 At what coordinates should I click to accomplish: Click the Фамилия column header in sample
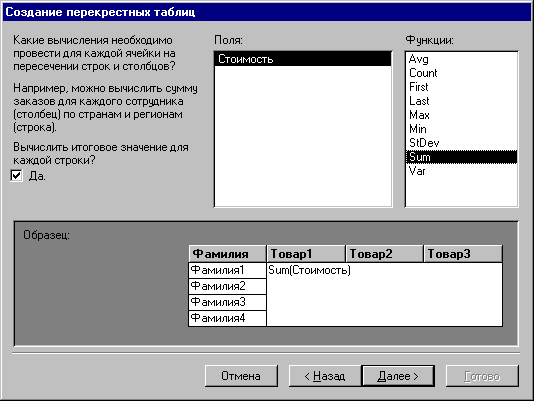pyautogui.click(x=227, y=253)
